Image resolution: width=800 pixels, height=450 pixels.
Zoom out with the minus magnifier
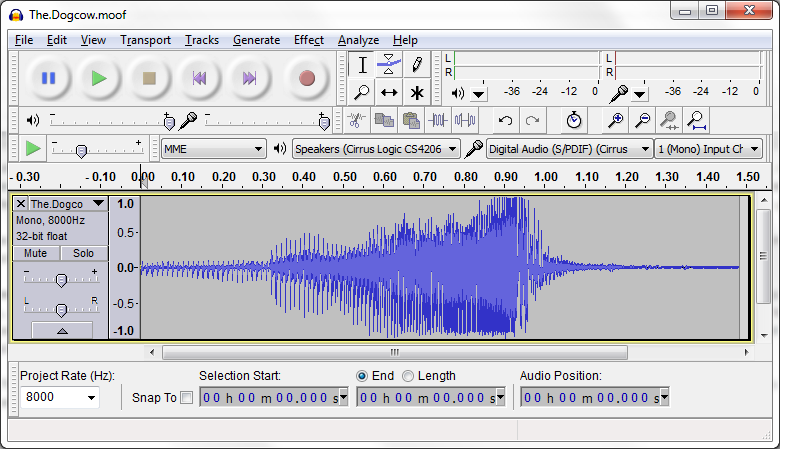click(642, 120)
